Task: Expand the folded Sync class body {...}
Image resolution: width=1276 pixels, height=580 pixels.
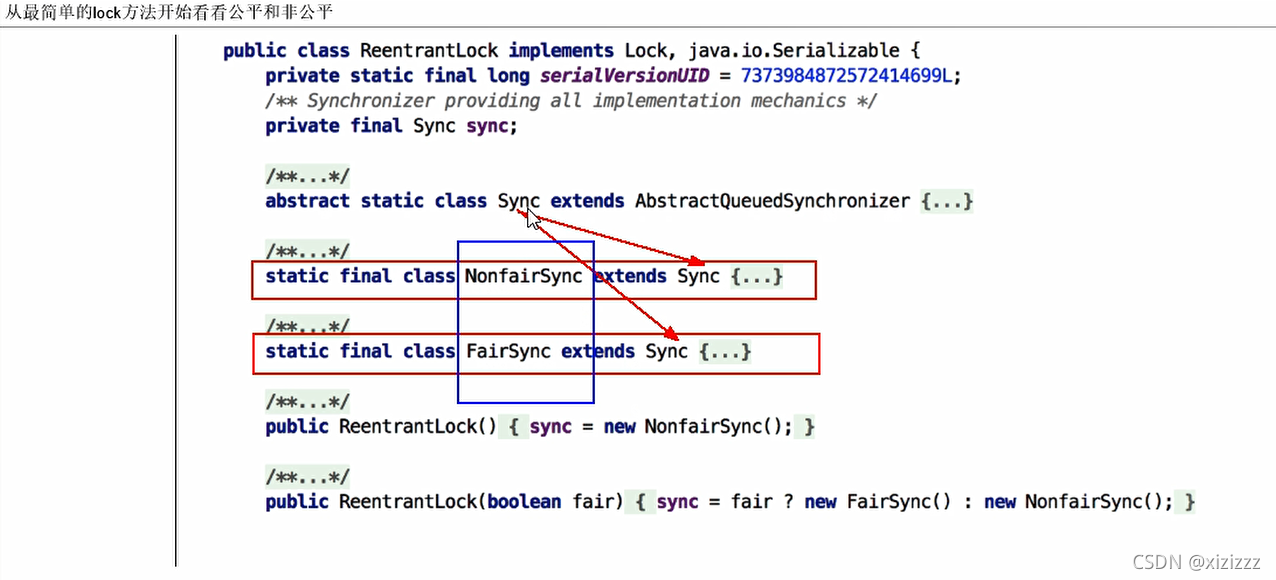Action: (x=947, y=201)
